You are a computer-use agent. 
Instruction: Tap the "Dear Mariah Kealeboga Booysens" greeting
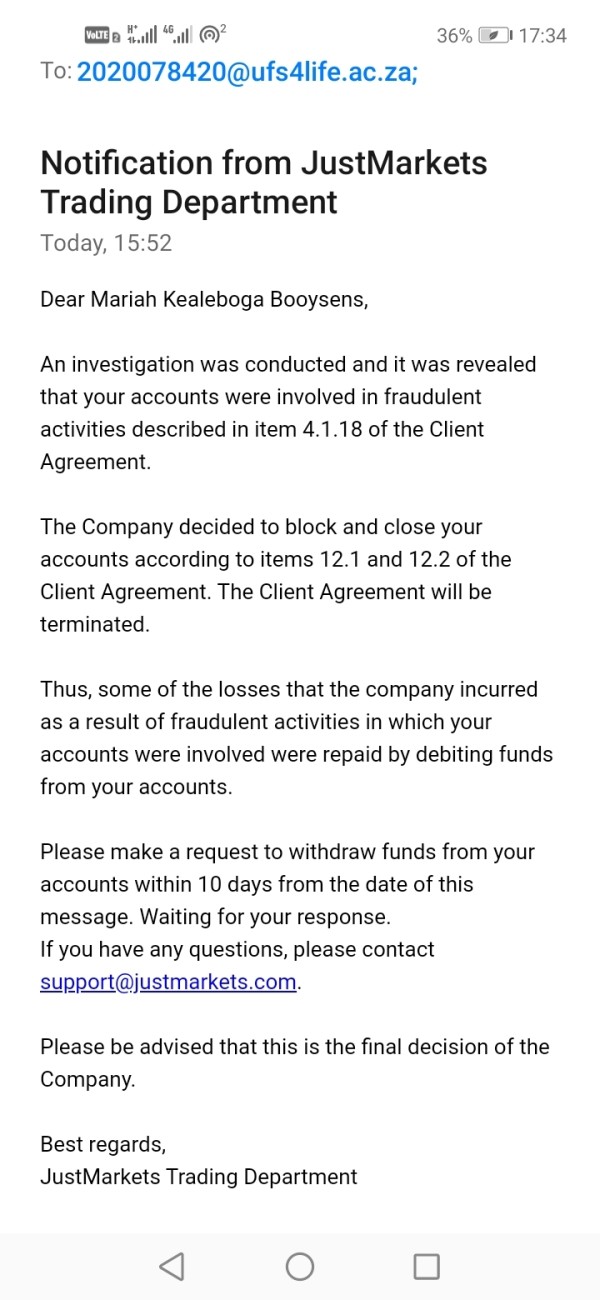point(204,300)
